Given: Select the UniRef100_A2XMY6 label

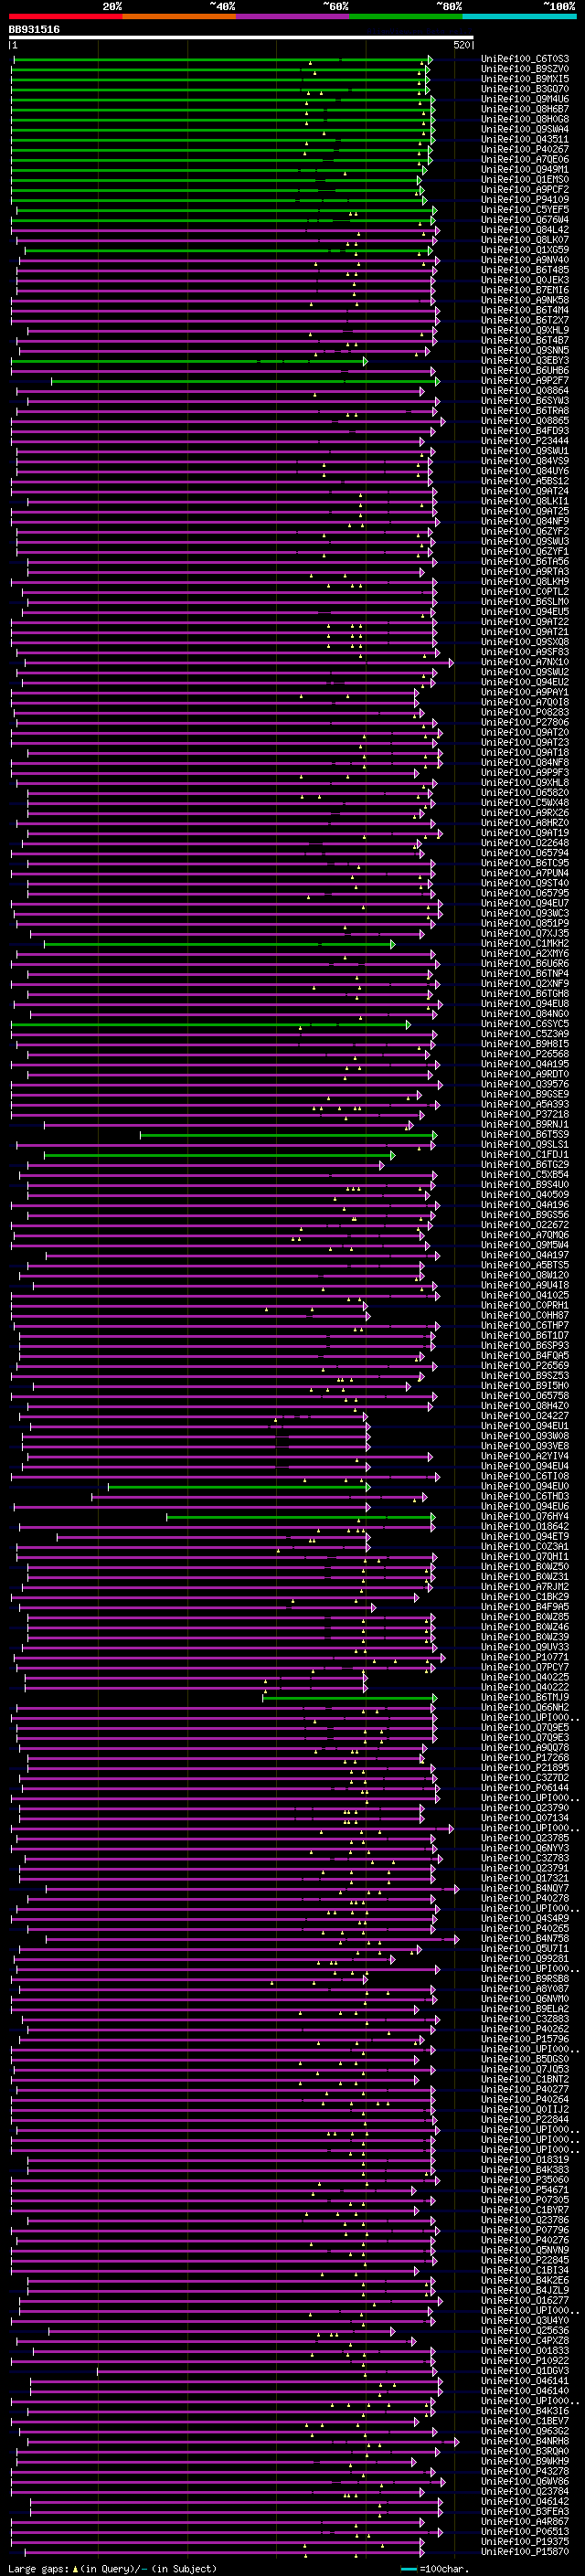Looking at the screenshot, I should (525, 954).
